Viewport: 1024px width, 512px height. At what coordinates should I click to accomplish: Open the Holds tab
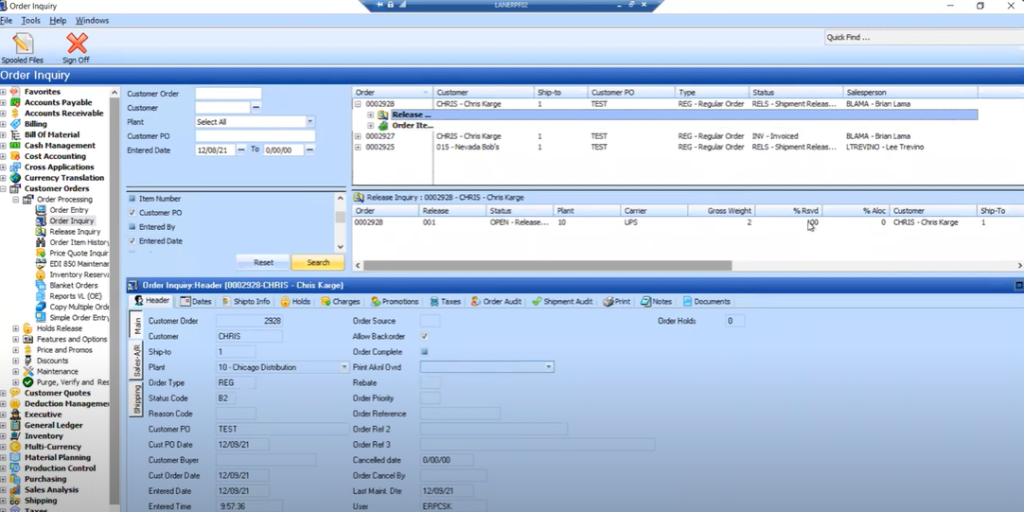tap(296, 302)
